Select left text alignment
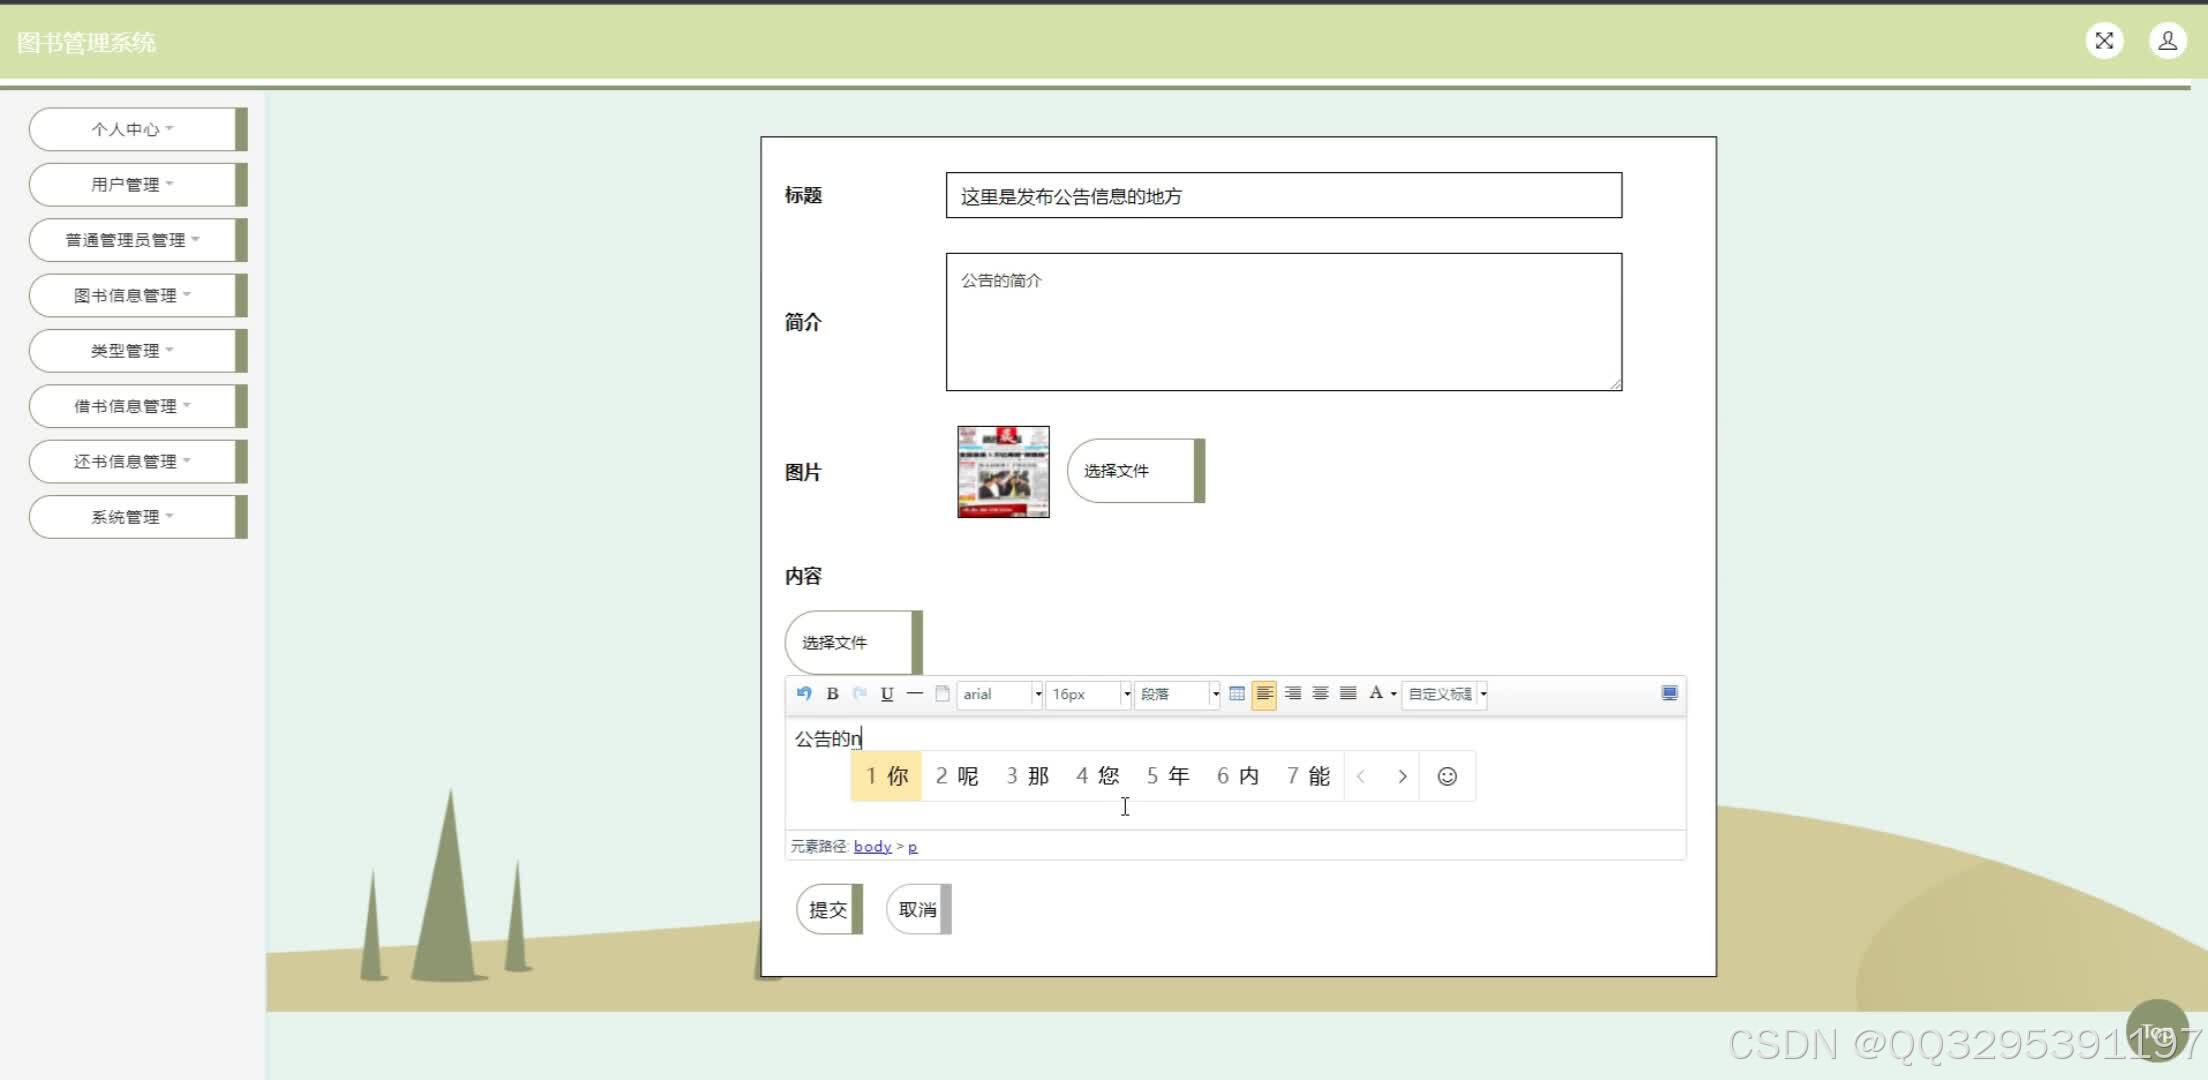This screenshot has width=2208, height=1080. [1264, 693]
